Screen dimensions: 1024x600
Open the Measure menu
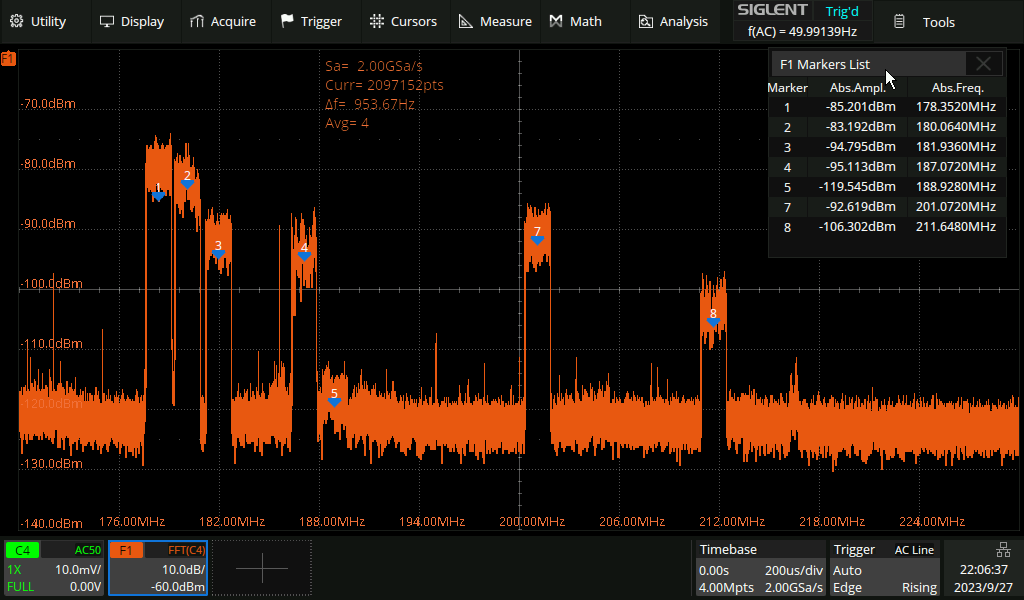click(x=495, y=21)
